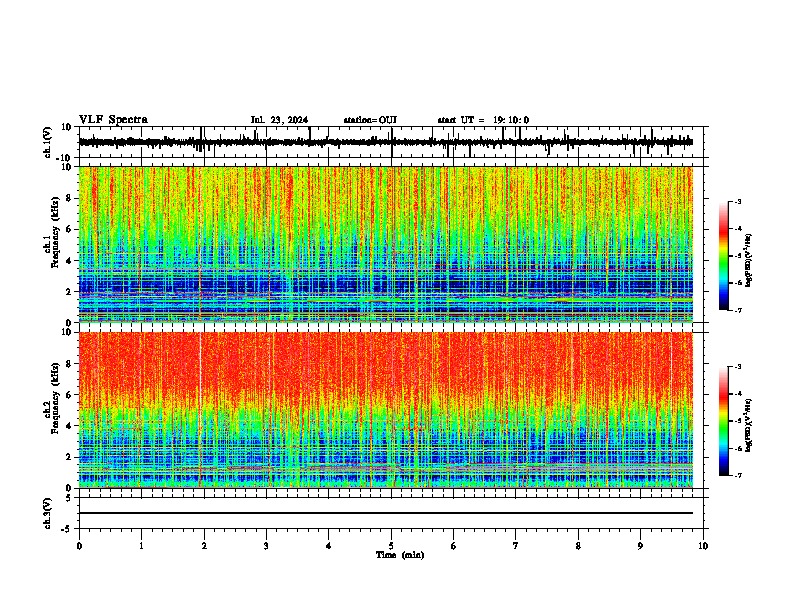The height and width of the screenshot is (612, 792).
Task: Click time axis tick label "7"
Action: [516, 546]
